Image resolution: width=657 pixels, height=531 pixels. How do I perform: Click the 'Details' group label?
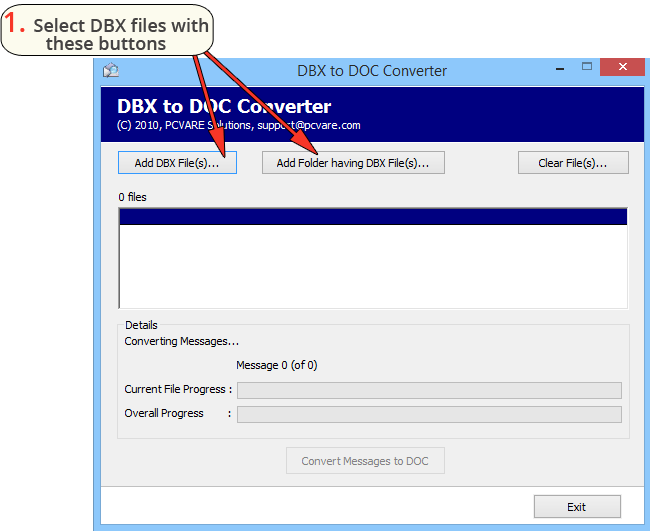click(141, 325)
